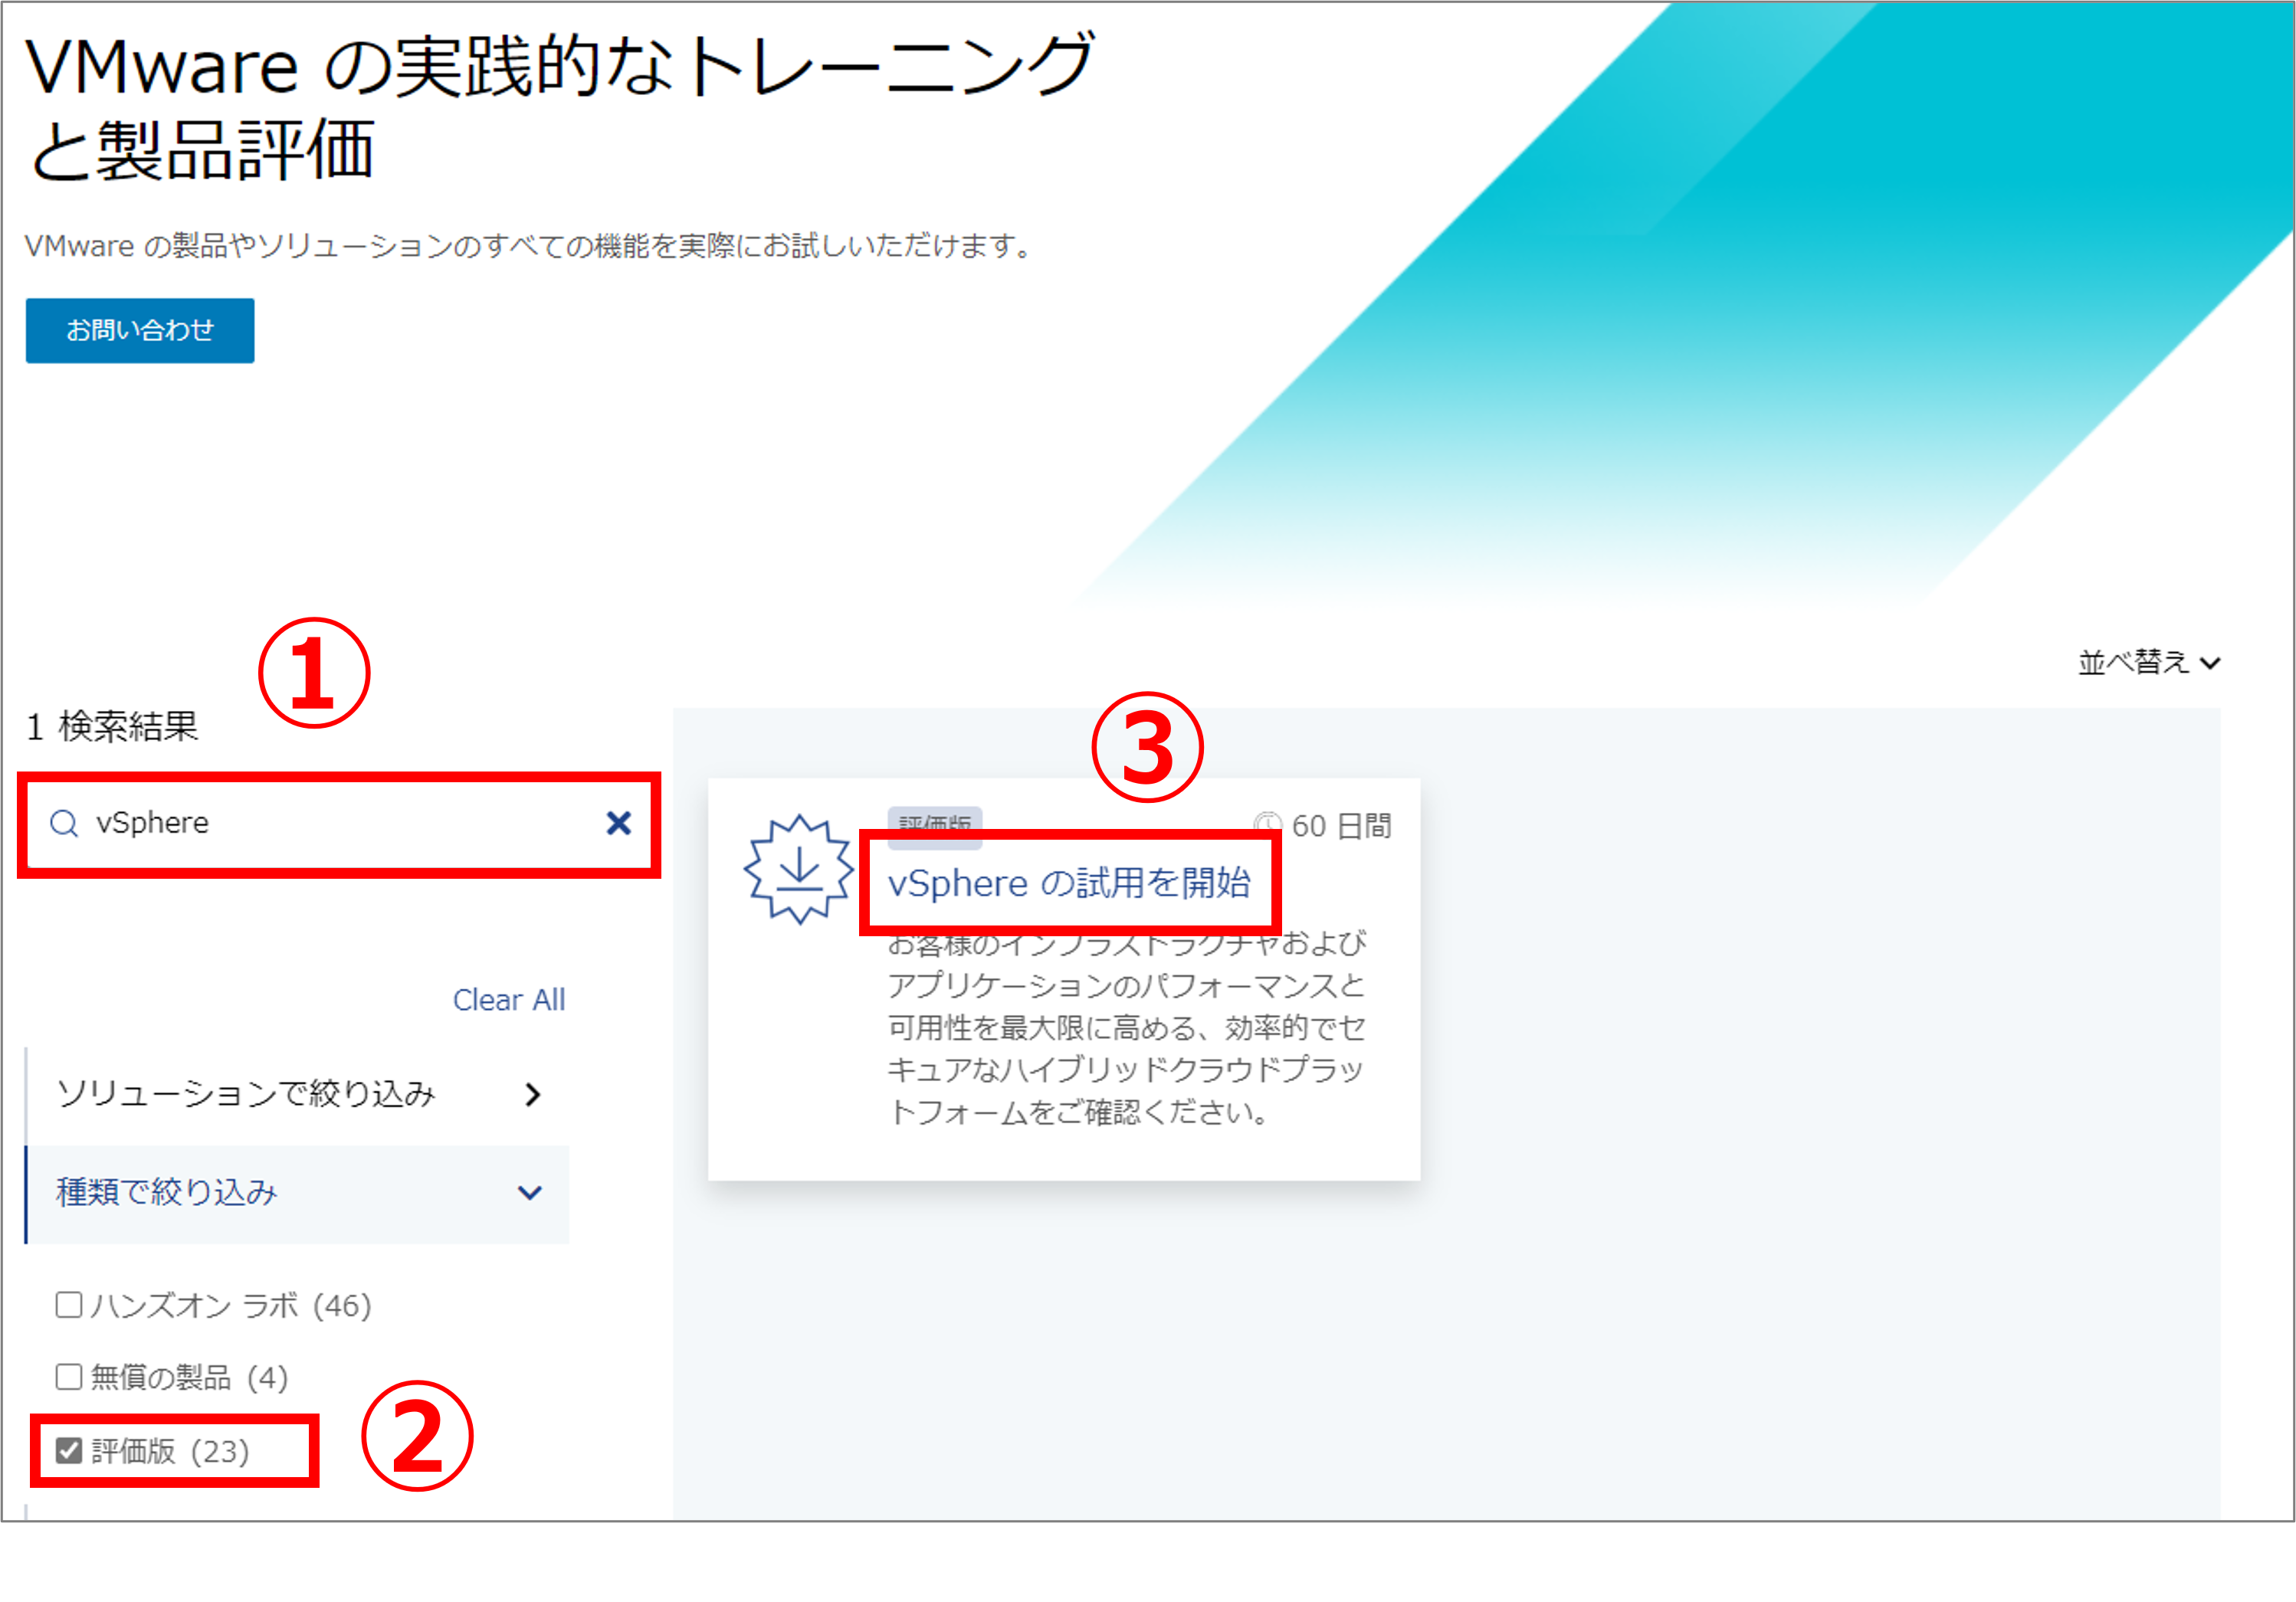Uncheck the 評価版 (23) checkbox
2296x1602 pixels.
[69, 1450]
